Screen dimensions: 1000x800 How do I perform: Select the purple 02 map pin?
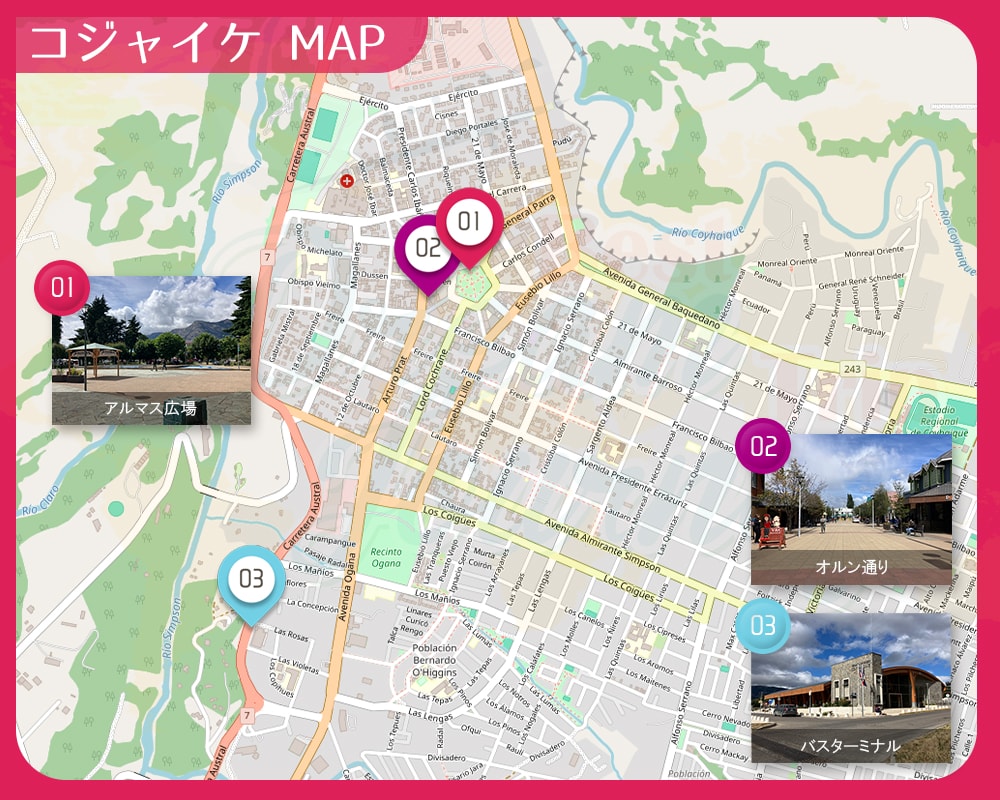[x=427, y=248]
